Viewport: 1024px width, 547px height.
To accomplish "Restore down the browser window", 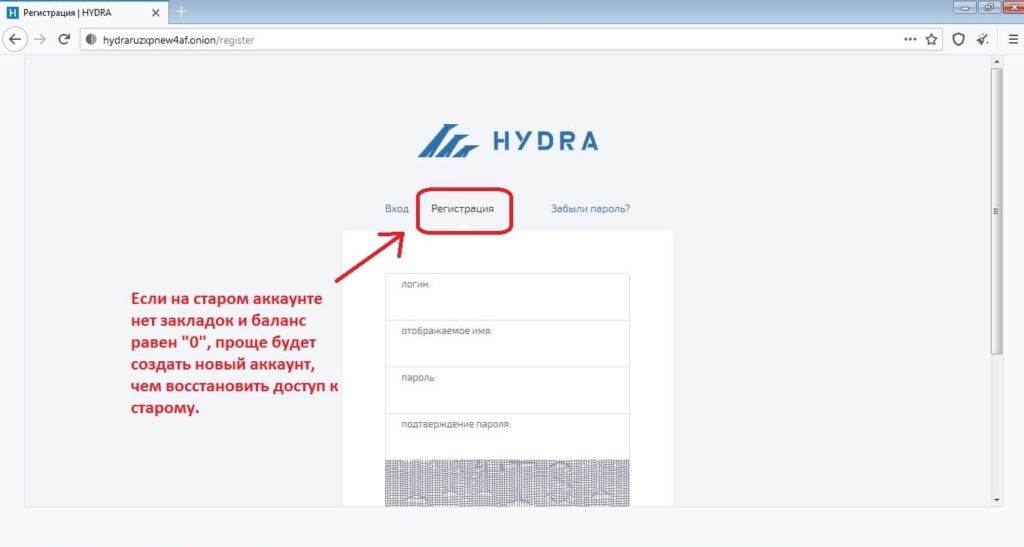I will pos(989,7).
